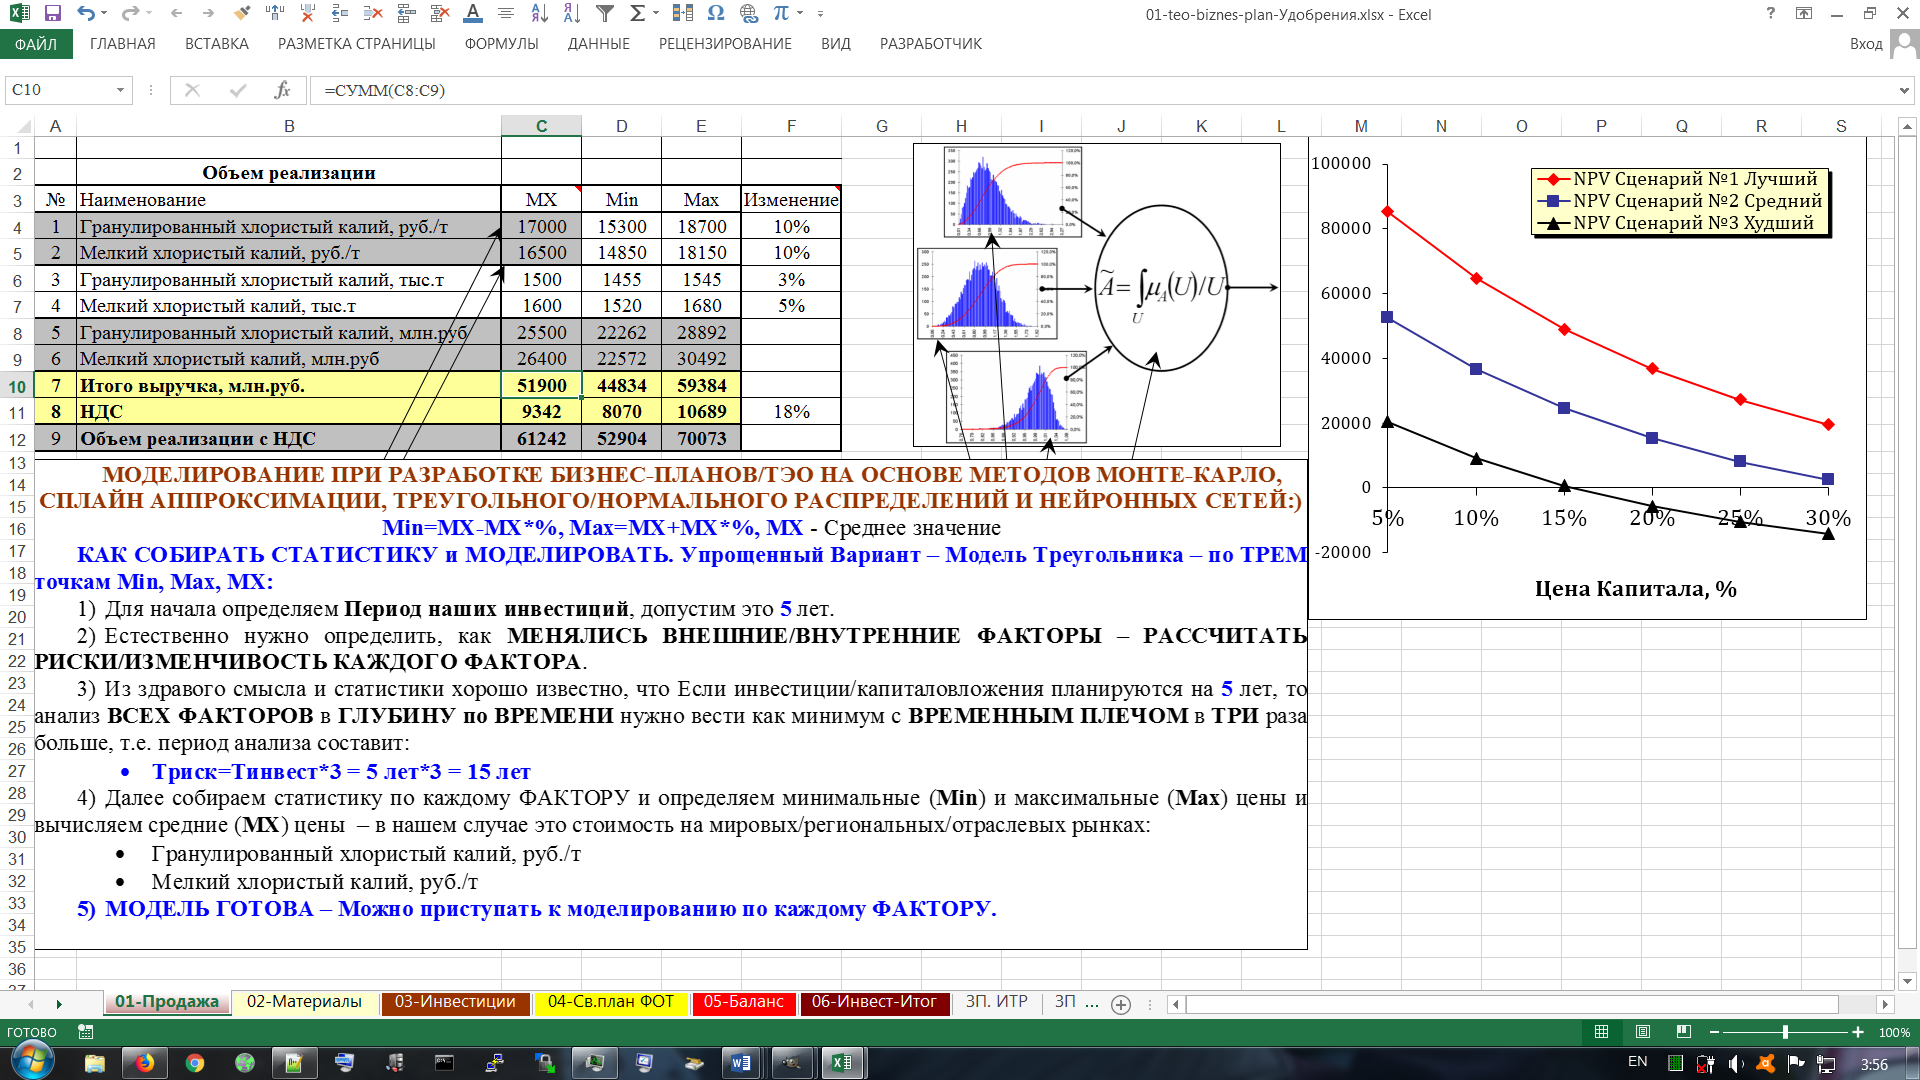This screenshot has width=1920, height=1080.
Task: Click the ФАЙЛ button
Action: 35,44
